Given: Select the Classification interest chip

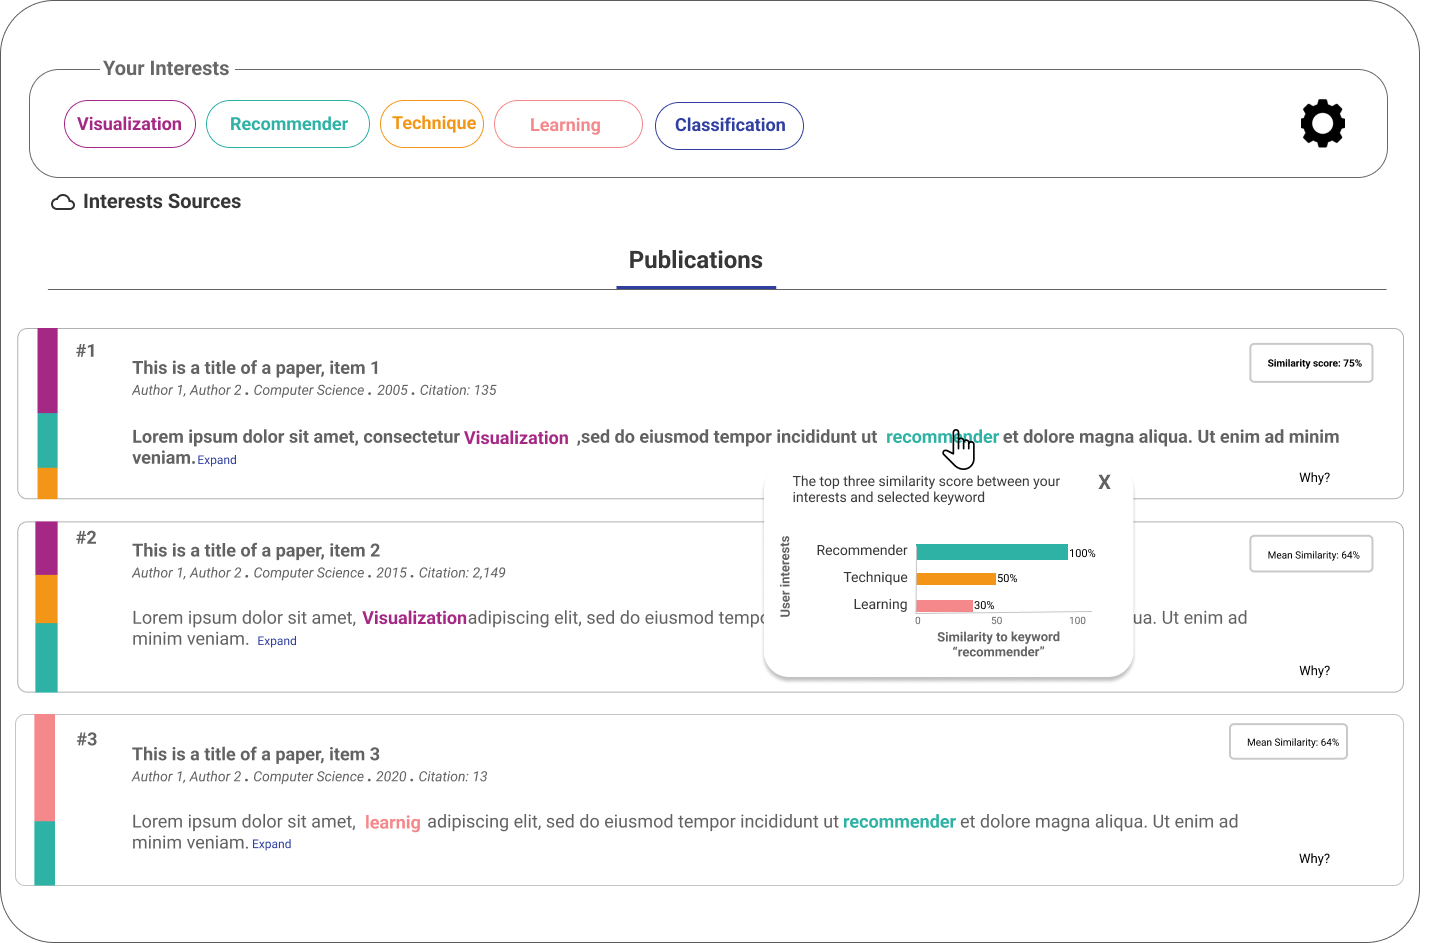Looking at the screenshot, I should pos(729,125).
